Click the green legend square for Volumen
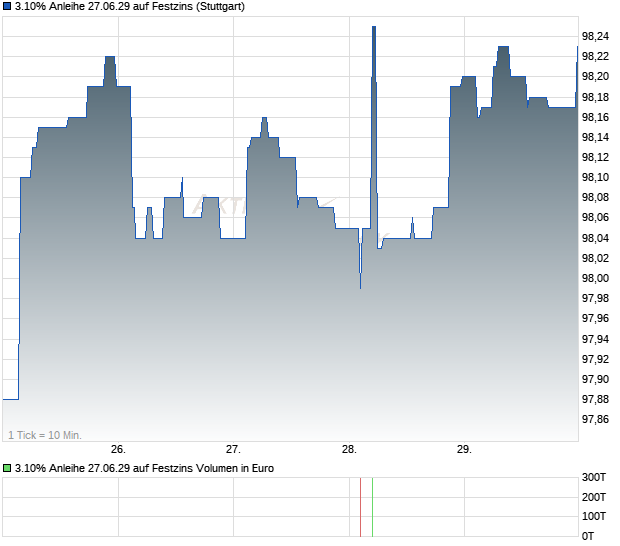The width and height of the screenshot is (620, 546). (7, 468)
